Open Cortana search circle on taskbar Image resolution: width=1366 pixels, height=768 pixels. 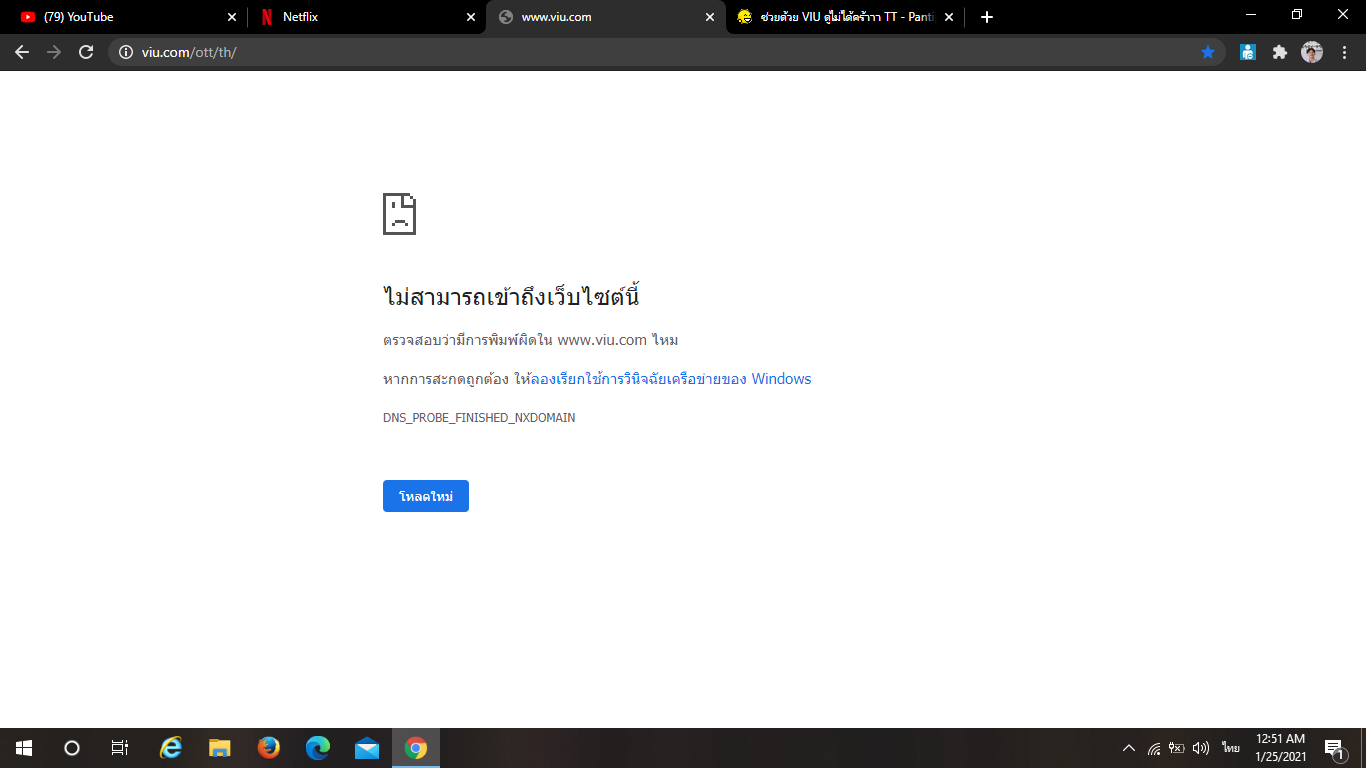click(72, 748)
